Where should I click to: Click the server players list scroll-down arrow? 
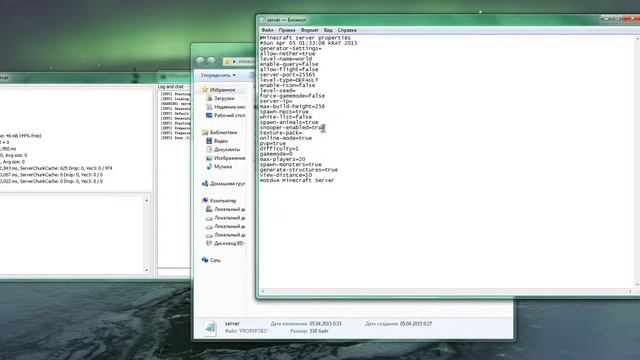click(147, 270)
